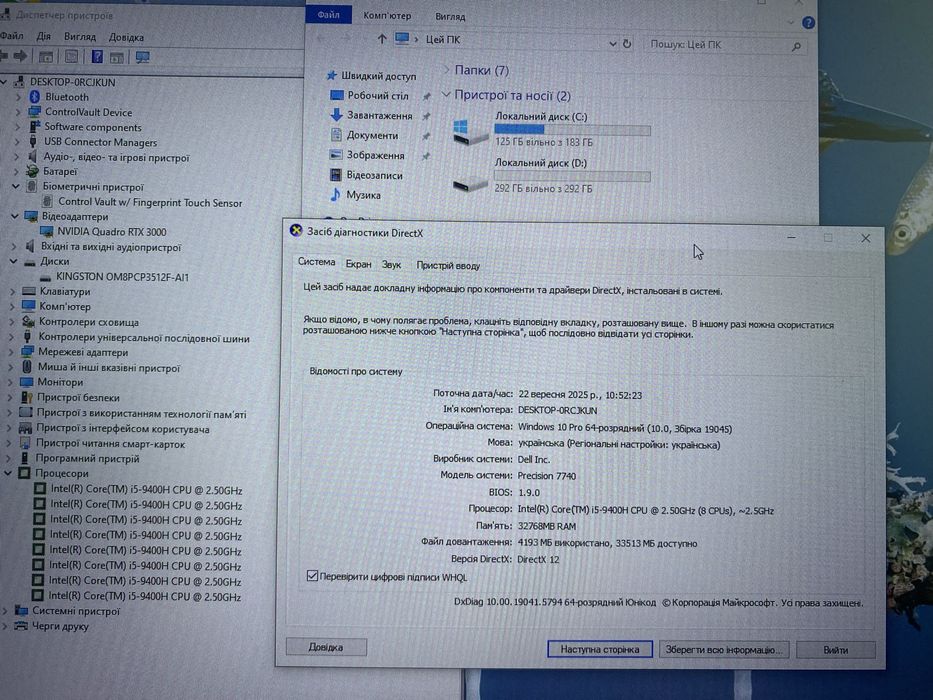Click the Цей ПК address bar path
933x700 pixels.
click(443, 40)
